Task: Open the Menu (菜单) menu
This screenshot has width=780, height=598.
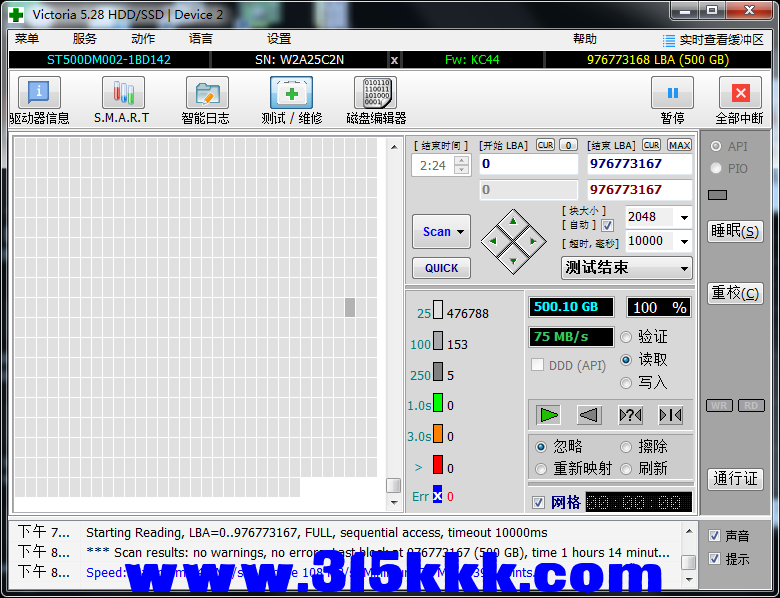Action: click(27, 39)
